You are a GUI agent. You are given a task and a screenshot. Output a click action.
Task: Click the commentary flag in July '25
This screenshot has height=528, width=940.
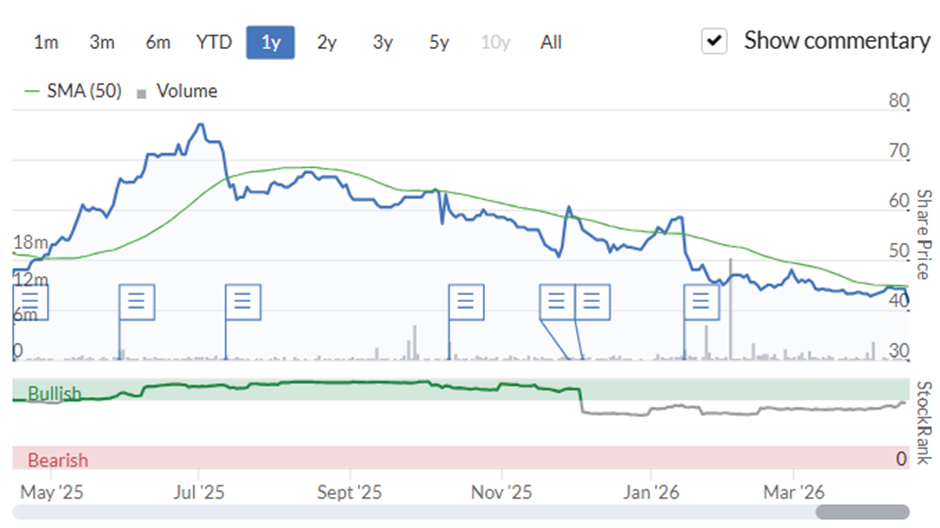pyautogui.click(x=242, y=301)
